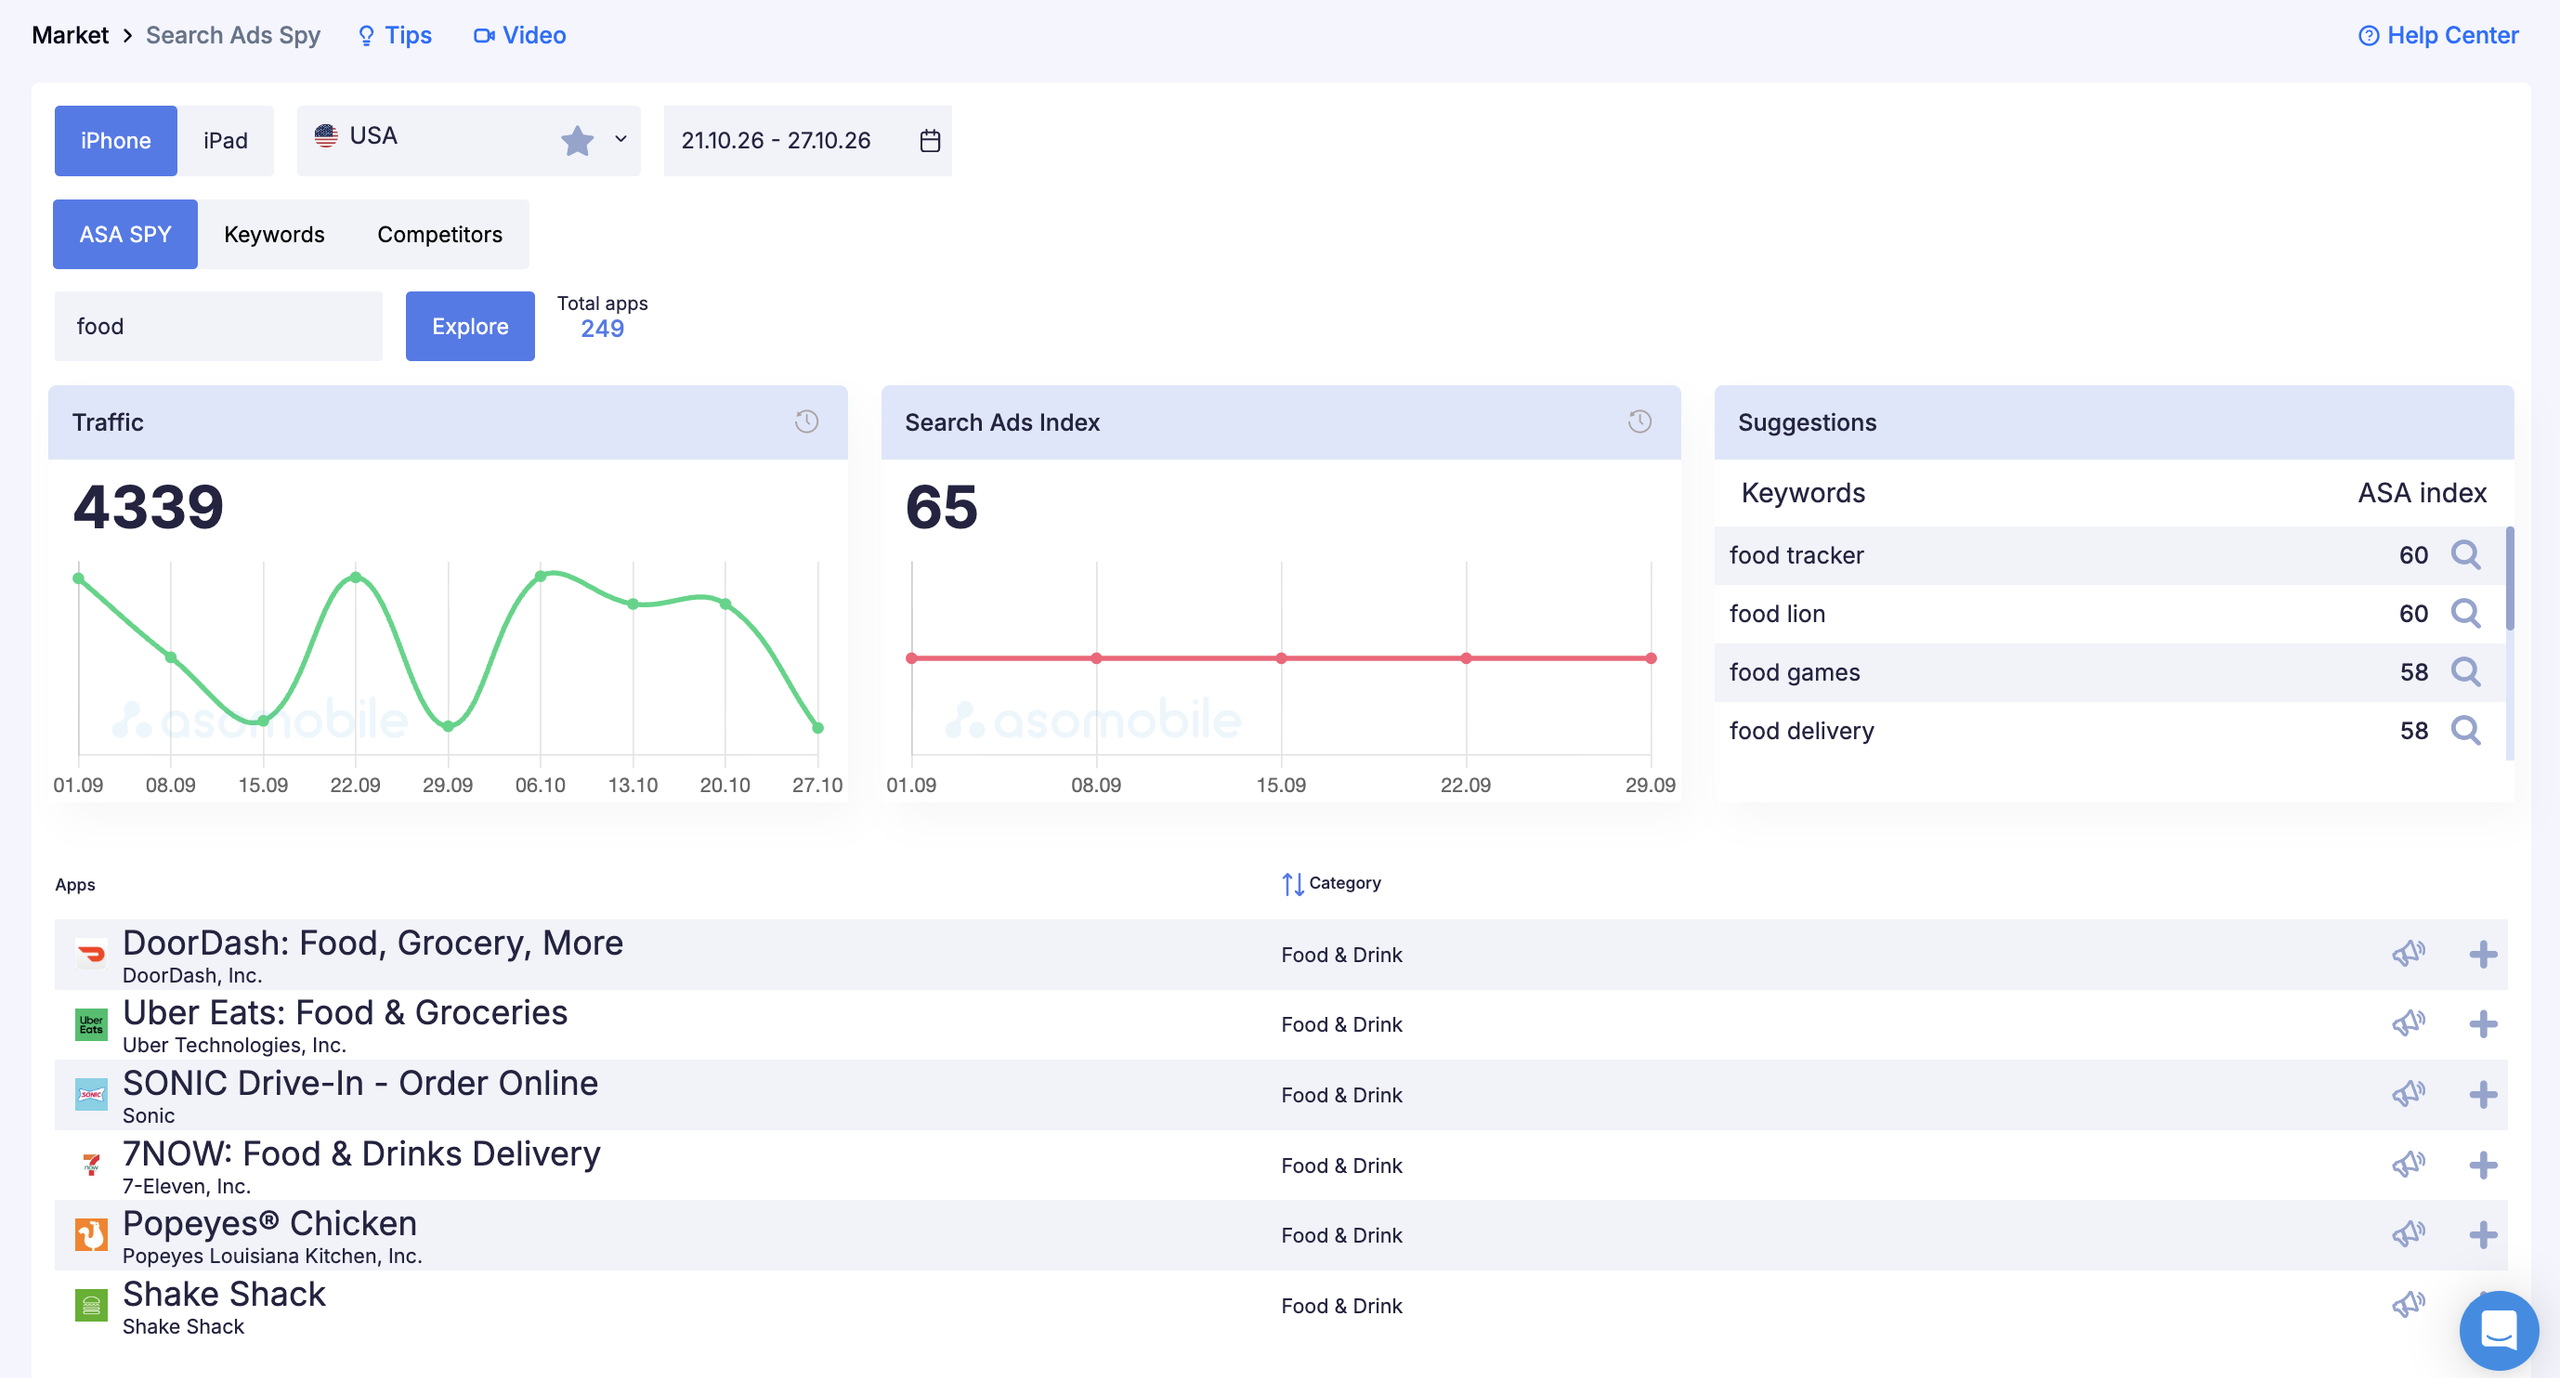Open the DoorDash: Food, Grocery, More app
Screen dimensions: 2560x1378
coord(373,943)
